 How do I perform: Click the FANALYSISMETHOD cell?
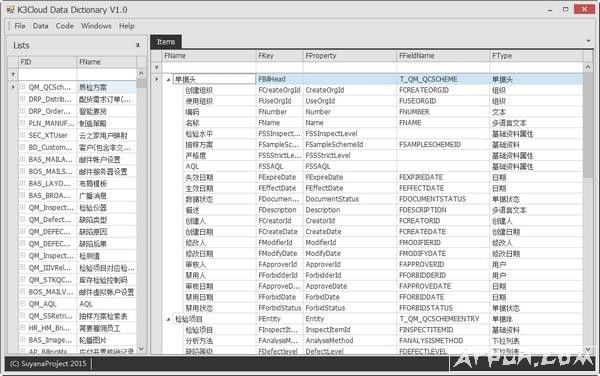[443, 340]
